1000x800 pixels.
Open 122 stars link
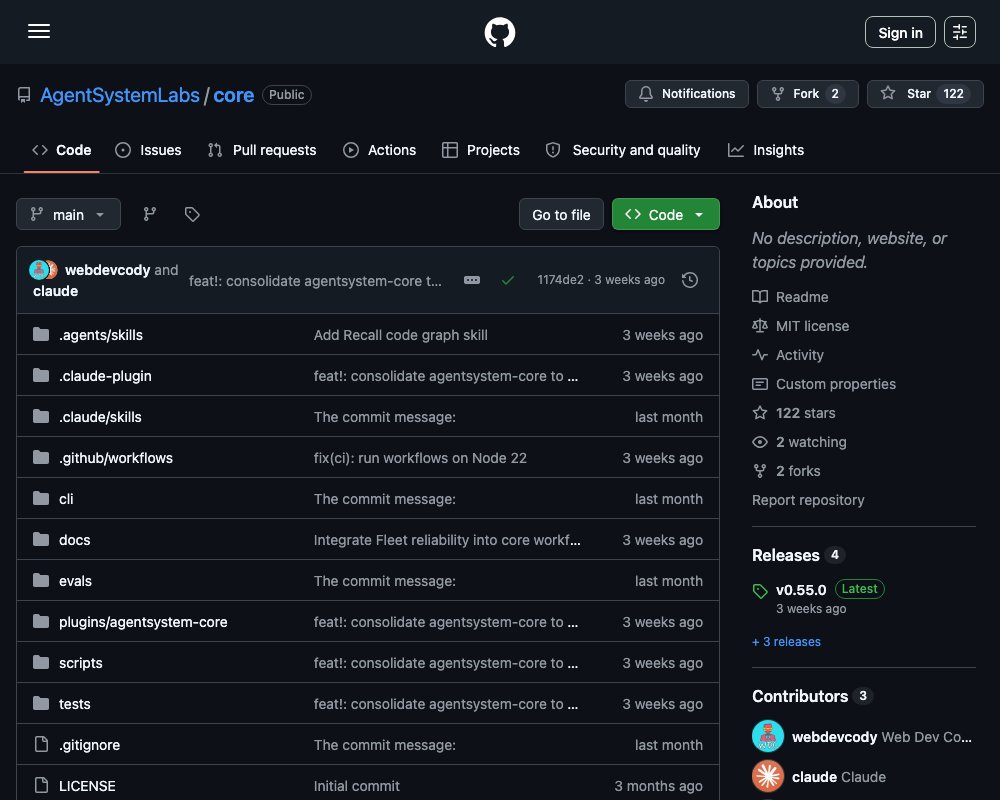(x=794, y=413)
